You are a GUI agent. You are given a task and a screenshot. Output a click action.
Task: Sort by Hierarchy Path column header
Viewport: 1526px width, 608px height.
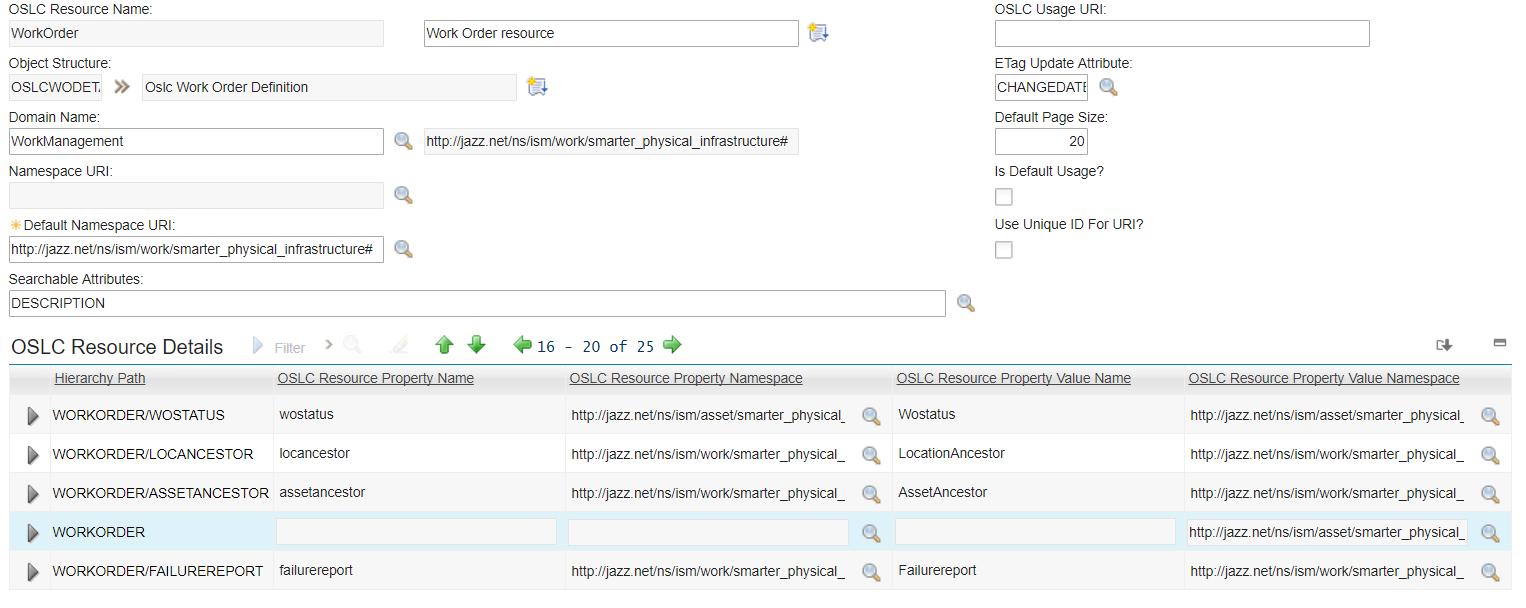point(99,378)
